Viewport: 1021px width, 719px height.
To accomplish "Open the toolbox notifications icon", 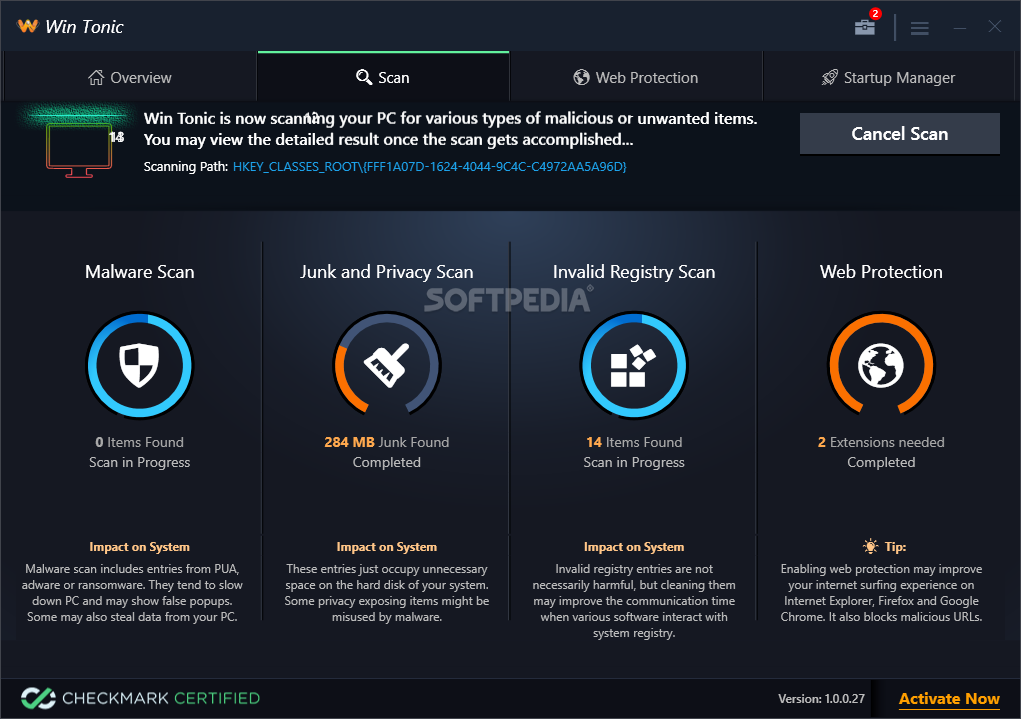I will [864, 27].
